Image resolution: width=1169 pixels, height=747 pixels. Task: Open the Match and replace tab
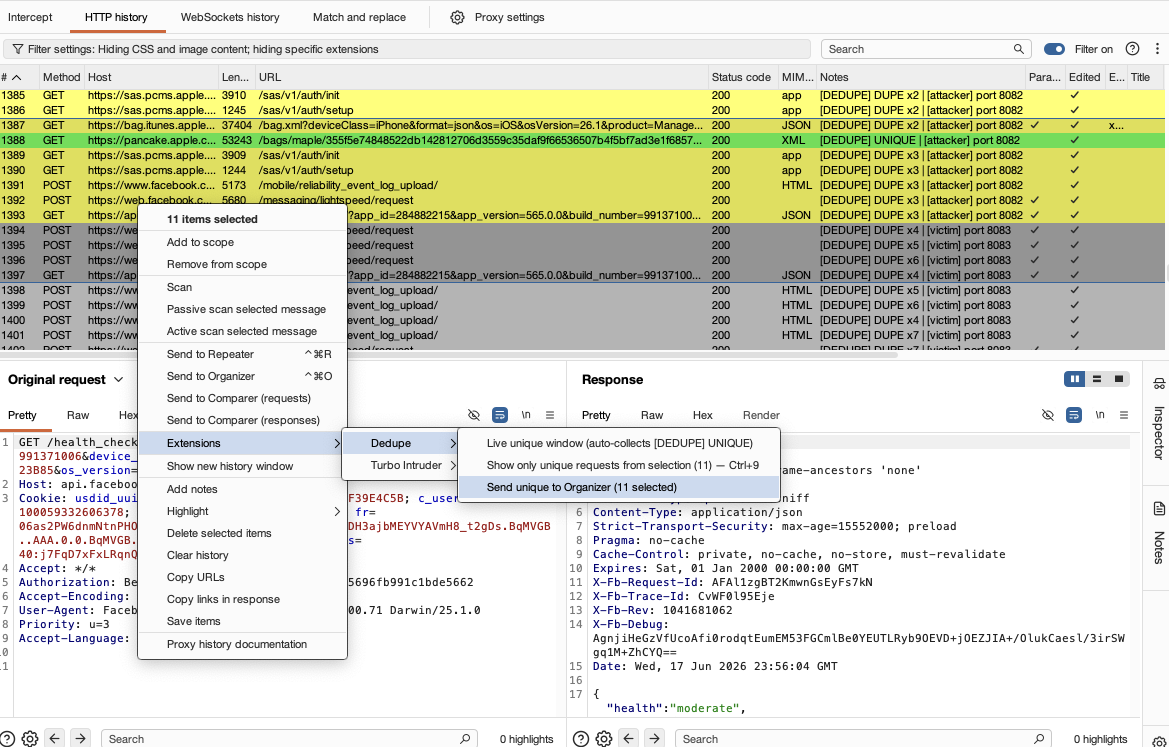(359, 17)
